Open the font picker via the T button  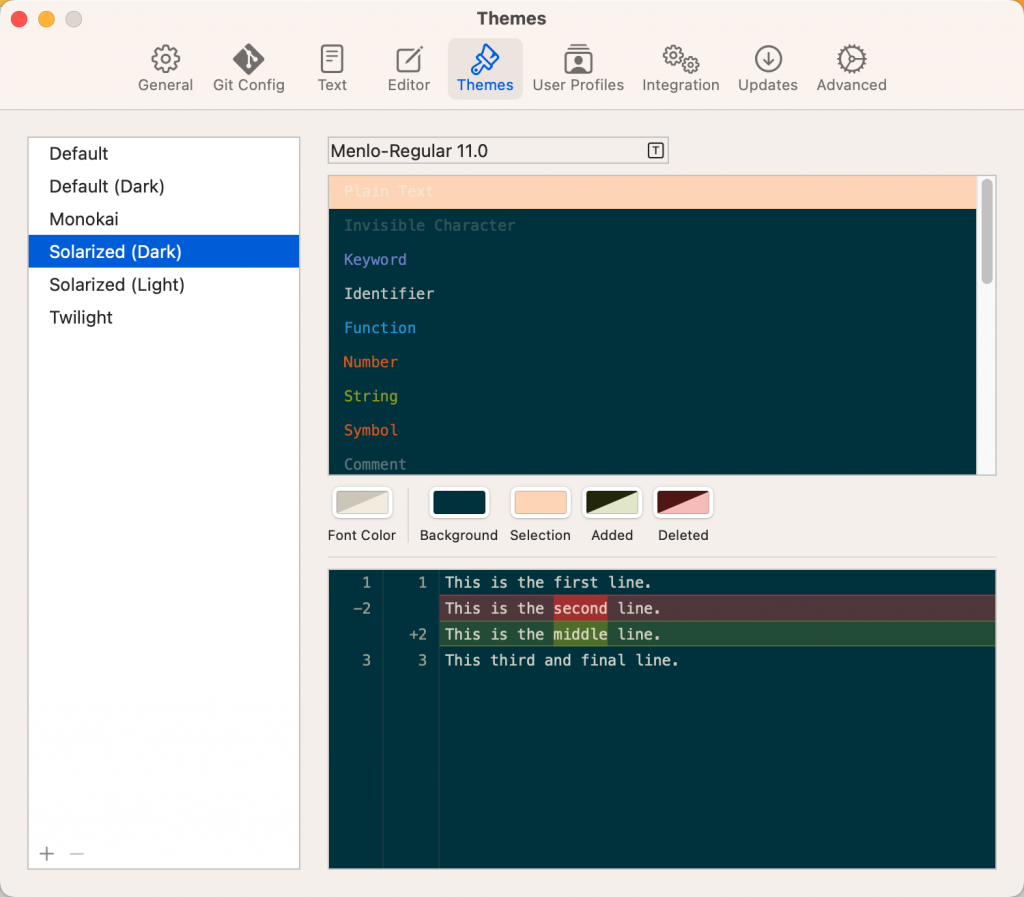tap(655, 150)
